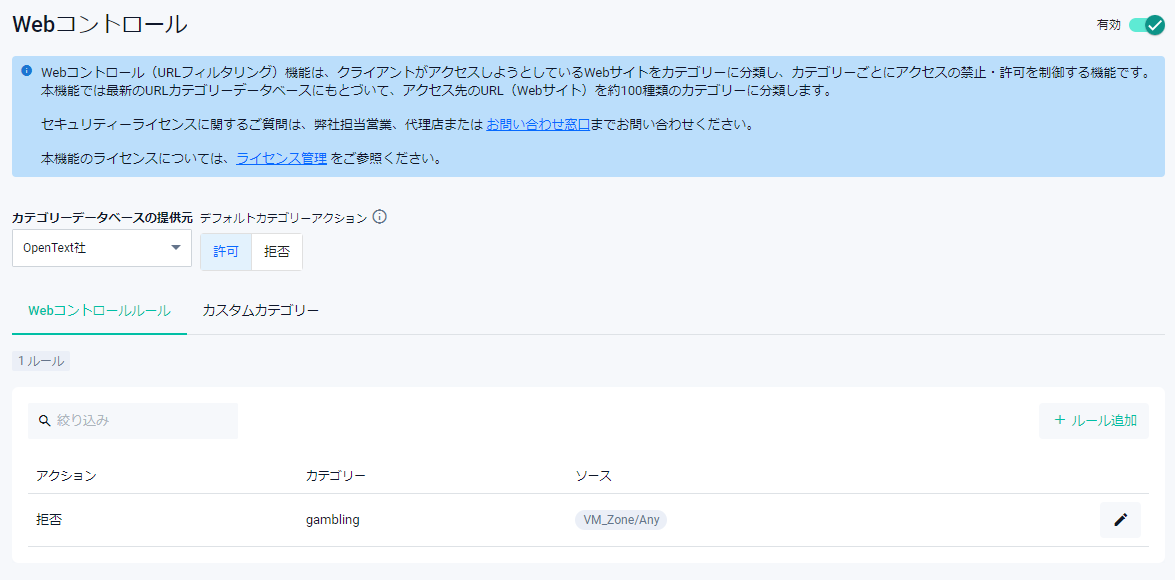Click the magnifier icon in the filter box

click(44, 421)
